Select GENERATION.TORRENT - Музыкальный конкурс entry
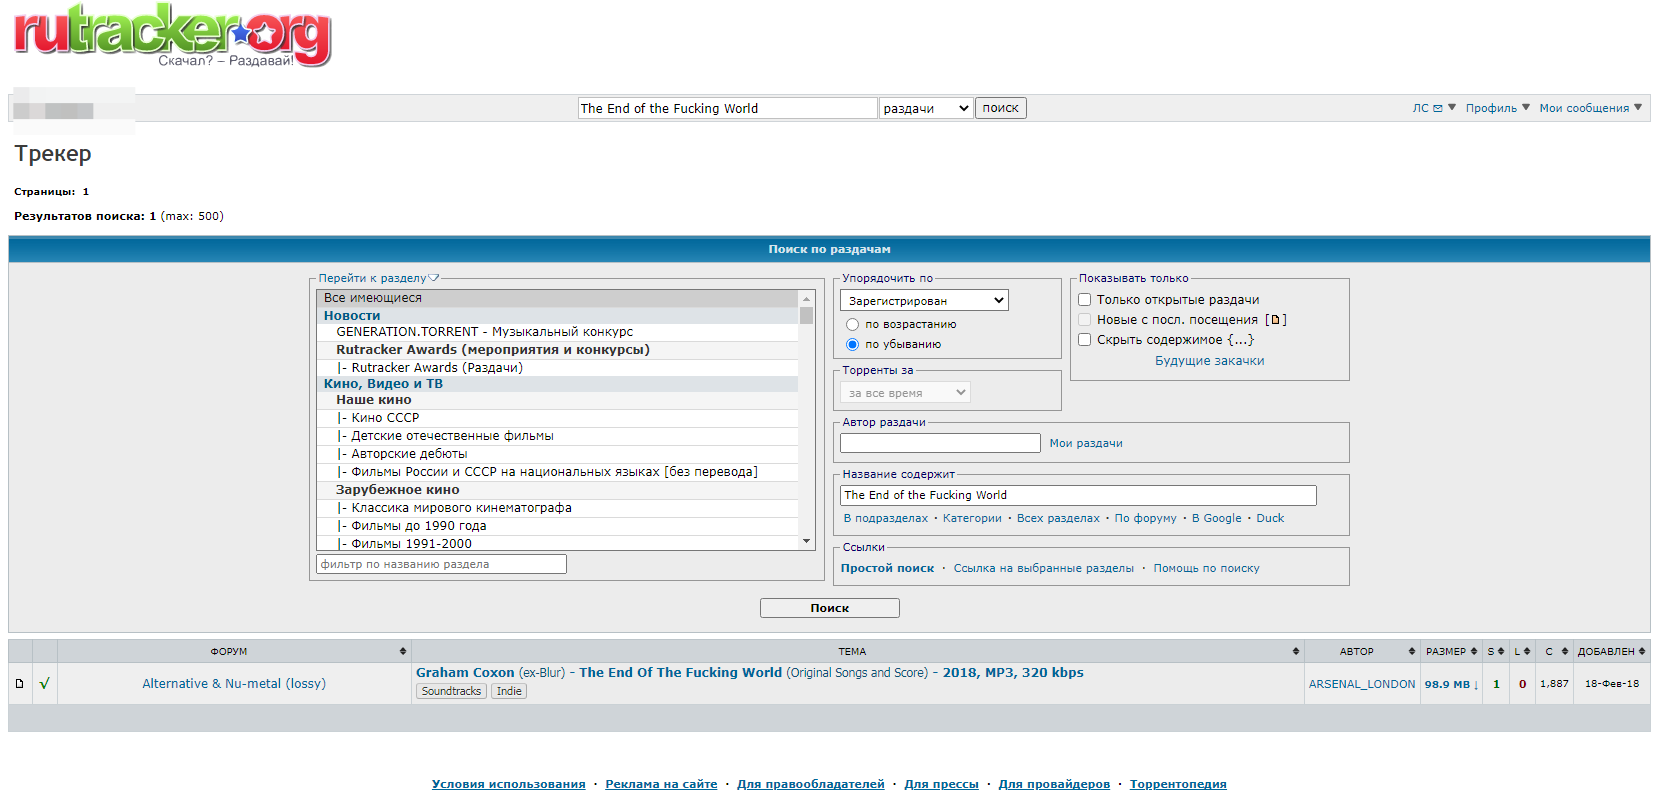The width and height of the screenshot is (1658, 792). tap(557, 332)
